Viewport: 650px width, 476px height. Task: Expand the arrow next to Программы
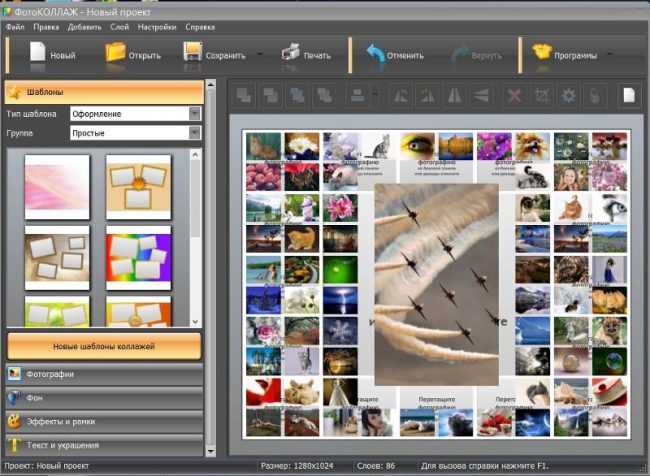(610, 54)
